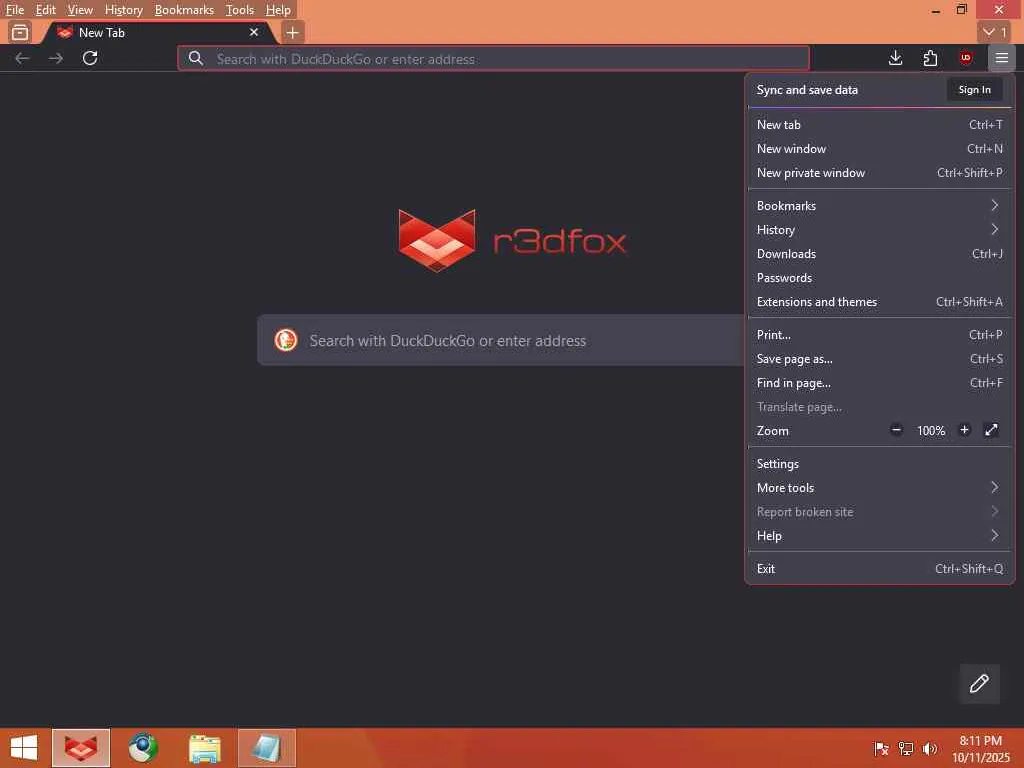The height and width of the screenshot is (768, 1024).
Task: Focus the top address bar field
Action: coord(493,59)
